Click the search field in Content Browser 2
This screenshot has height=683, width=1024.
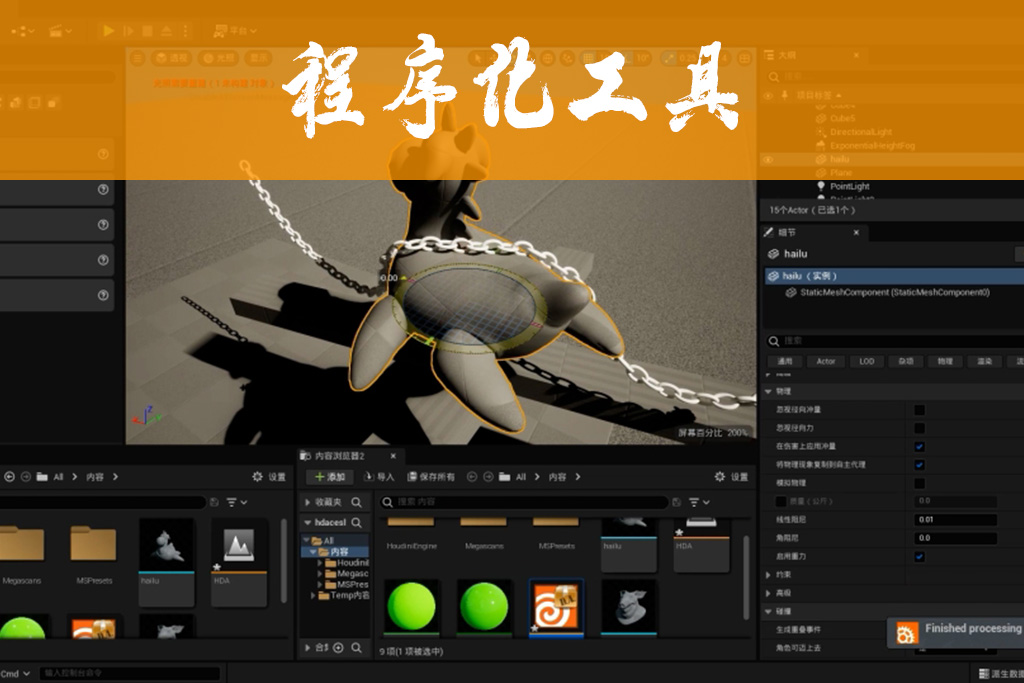point(524,502)
